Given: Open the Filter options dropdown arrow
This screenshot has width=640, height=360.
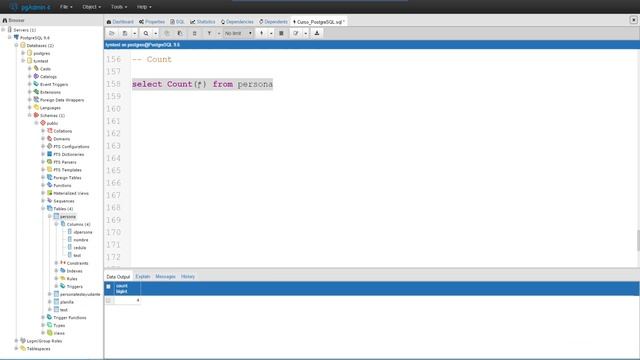Looking at the screenshot, I should tap(219, 33).
